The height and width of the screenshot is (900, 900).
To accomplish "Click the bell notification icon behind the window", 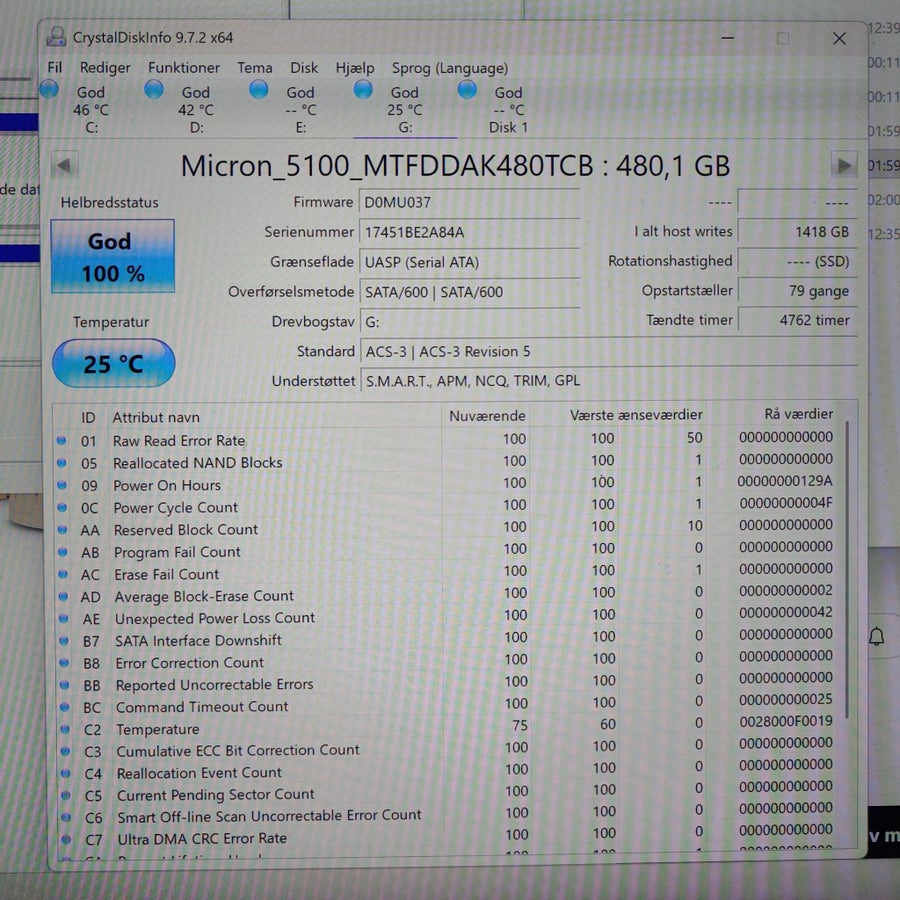I will [x=876, y=636].
